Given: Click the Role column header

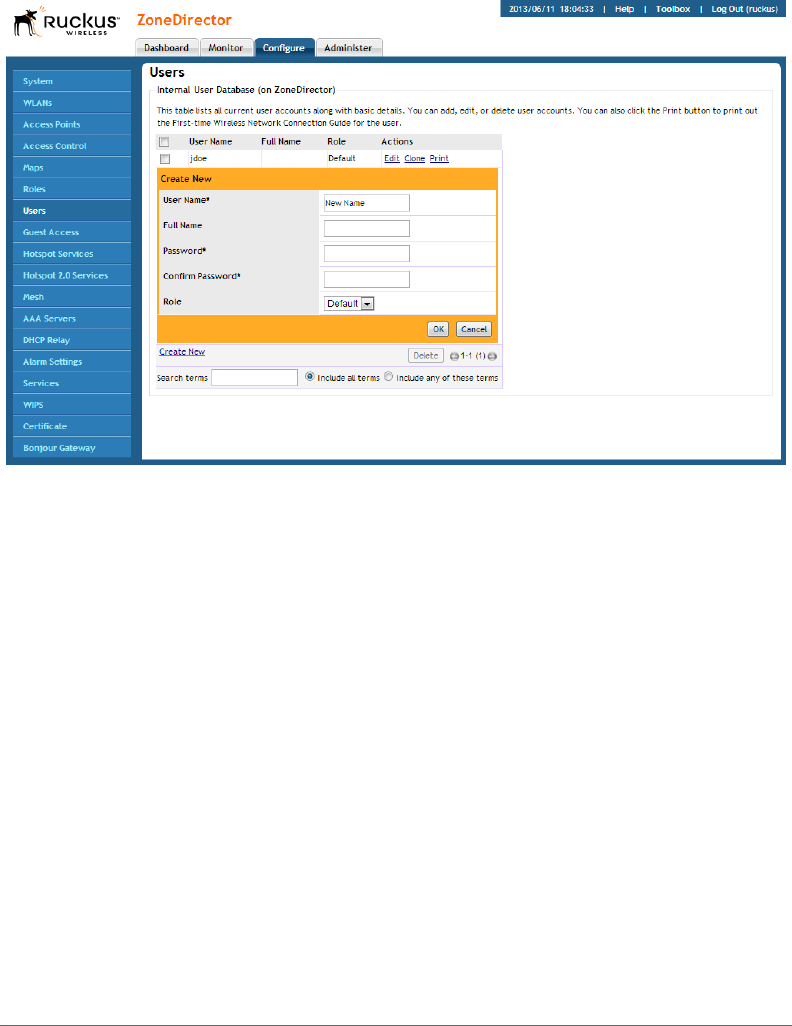Looking at the screenshot, I should point(336,141).
